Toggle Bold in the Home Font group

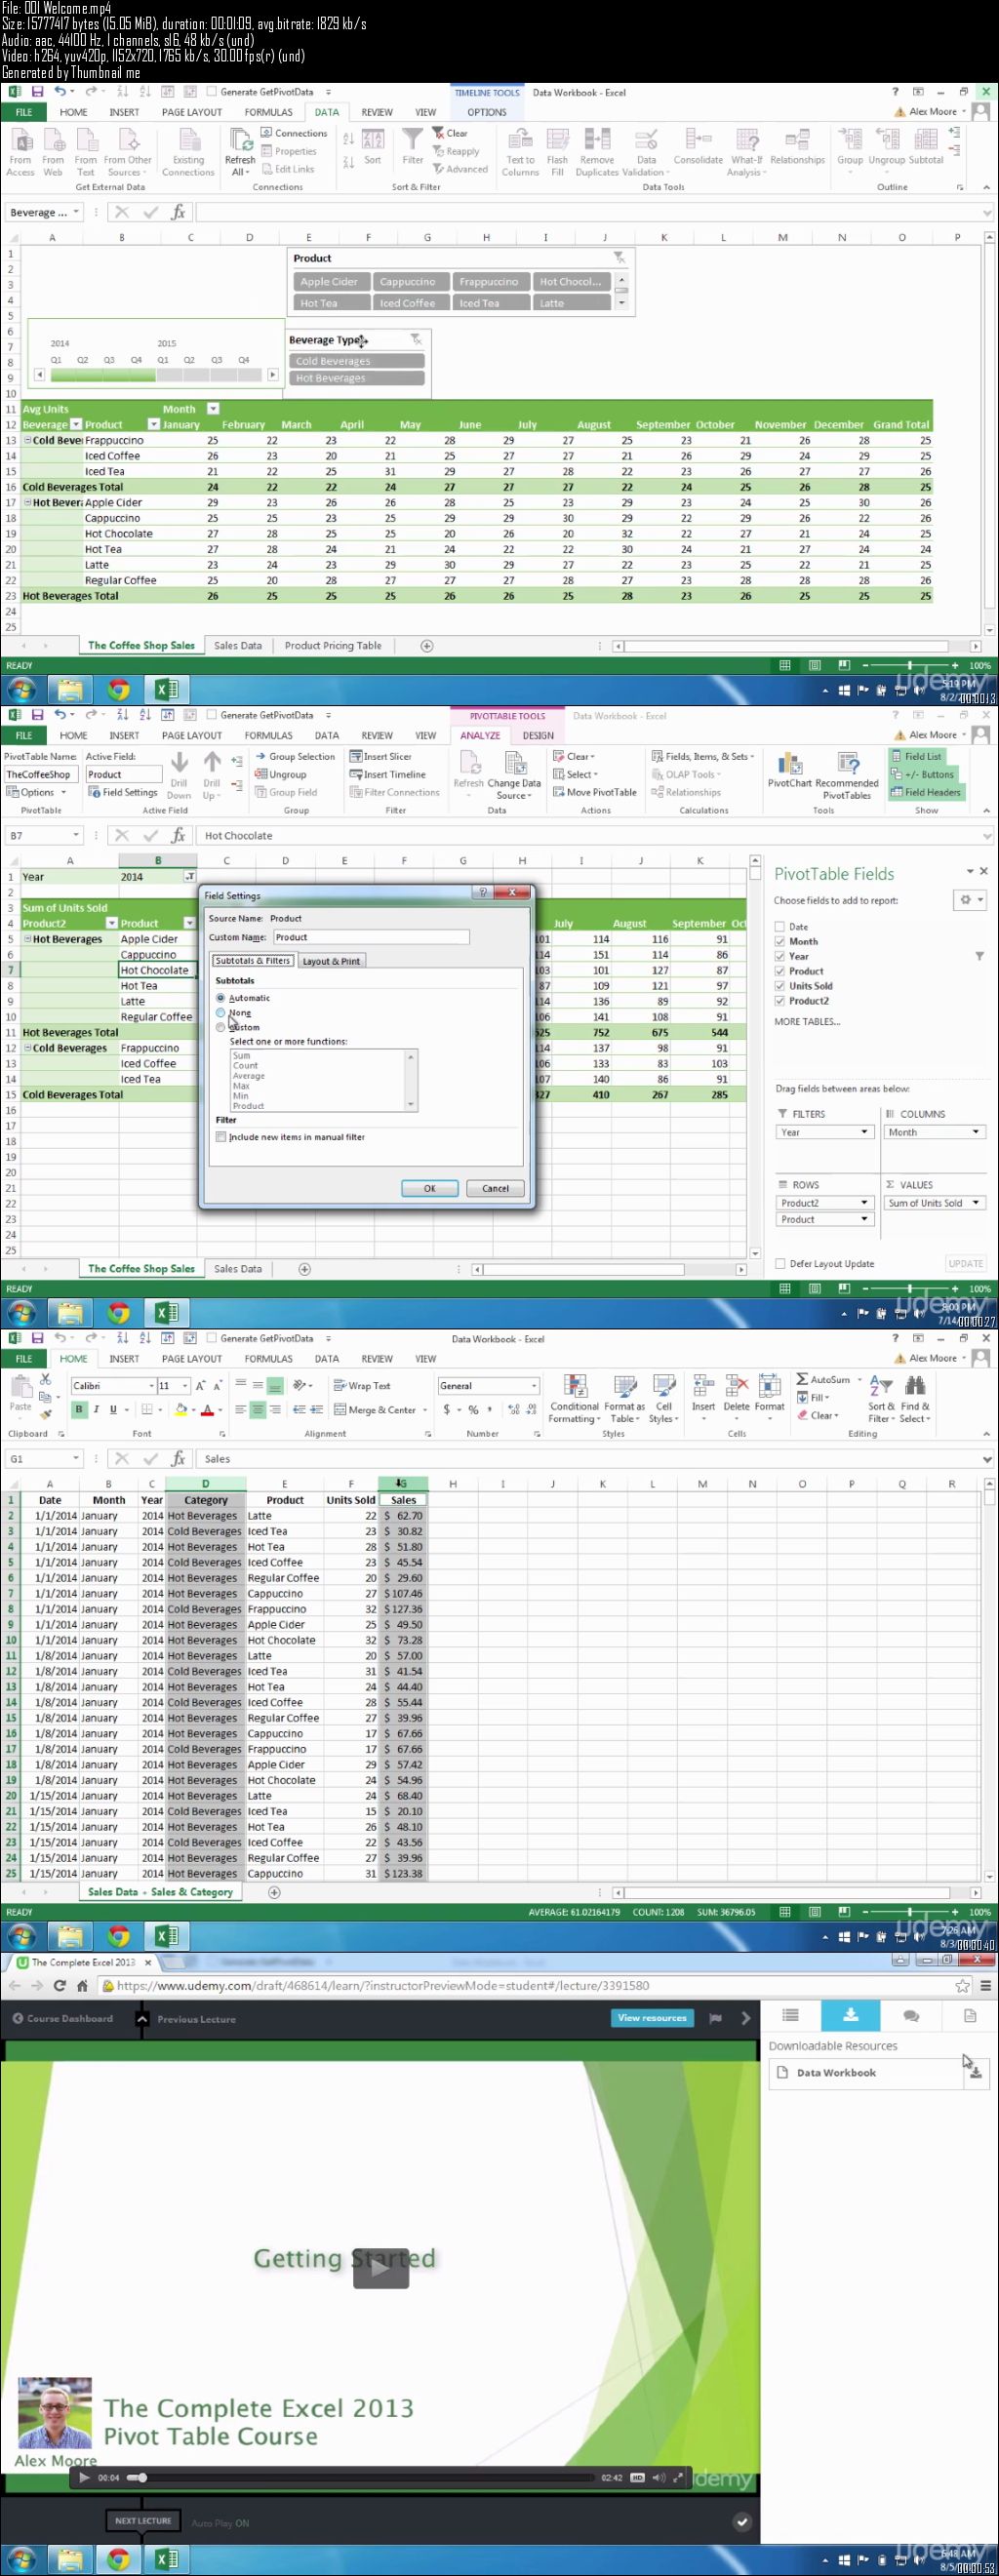pyautogui.click(x=79, y=1409)
